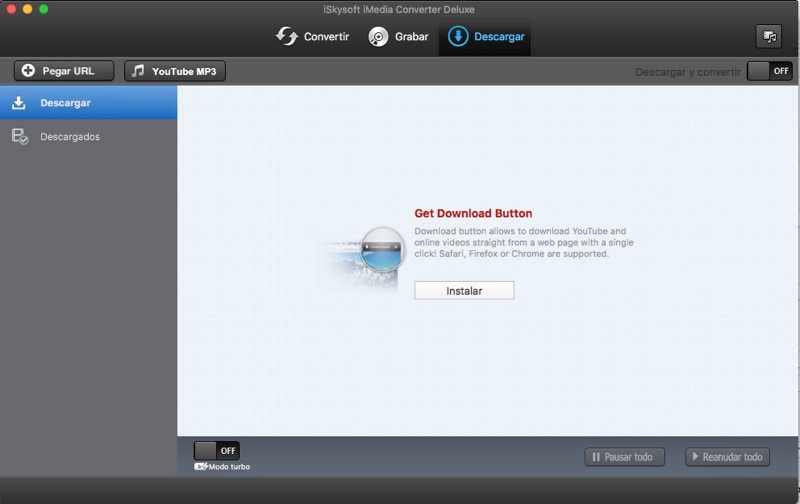Toggle the Descargar y convertir switch
The image size is (800, 504).
[x=770, y=71]
